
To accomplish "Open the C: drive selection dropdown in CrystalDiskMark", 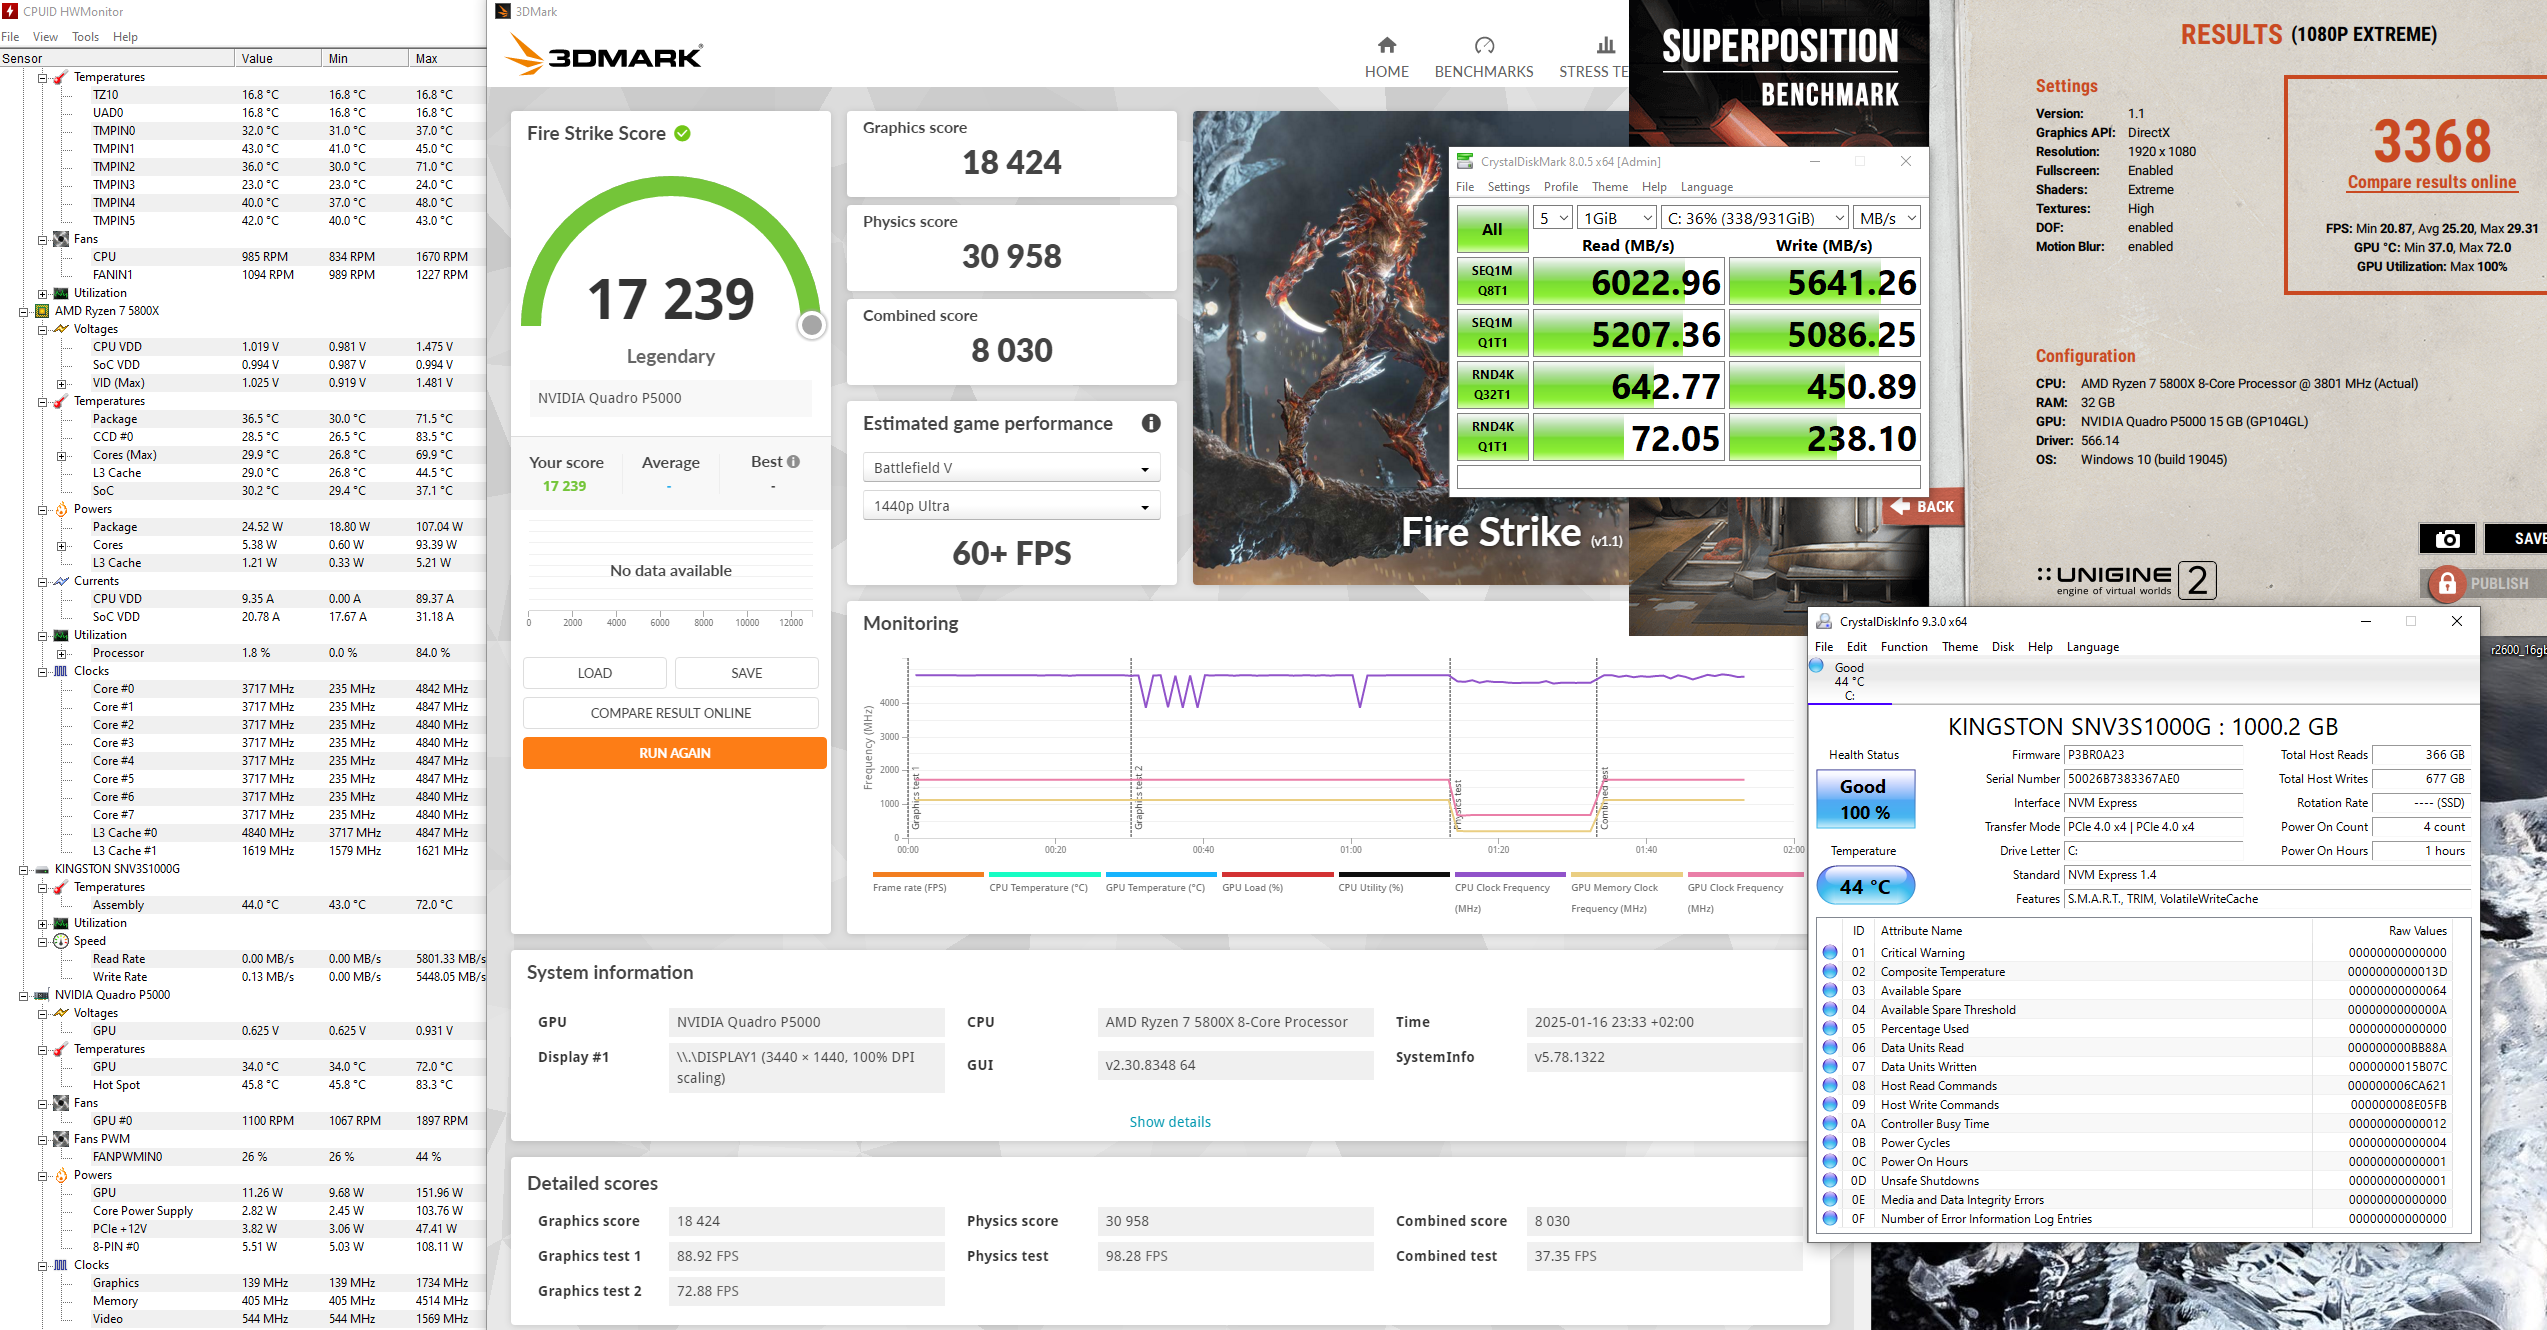I will 1755,218.
